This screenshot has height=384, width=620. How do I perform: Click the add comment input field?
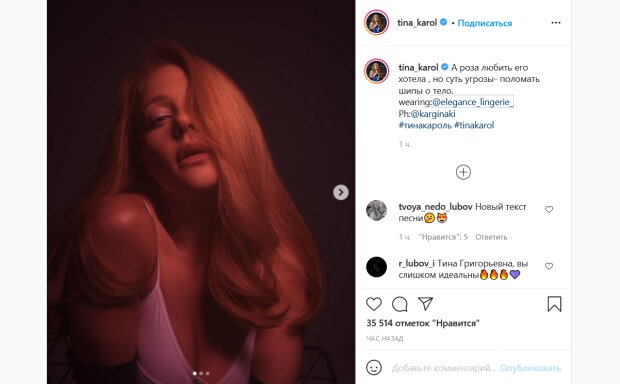coord(444,368)
